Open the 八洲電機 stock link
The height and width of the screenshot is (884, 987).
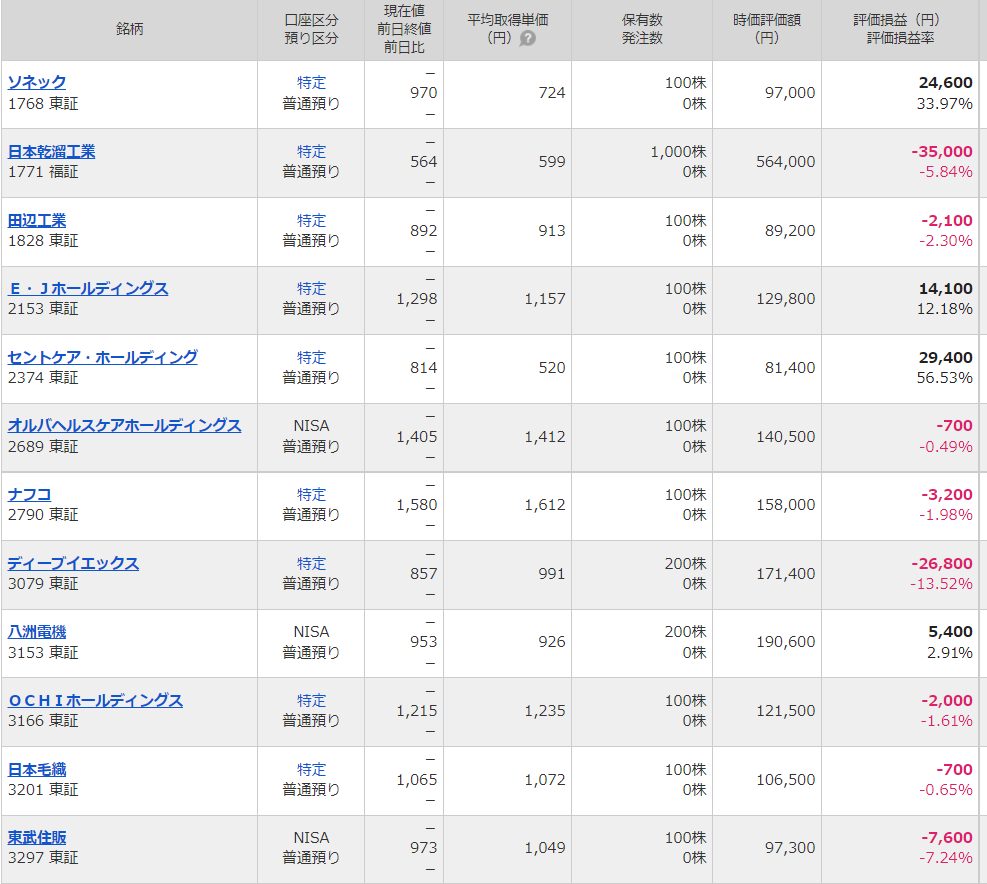click(x=37, y=632)
